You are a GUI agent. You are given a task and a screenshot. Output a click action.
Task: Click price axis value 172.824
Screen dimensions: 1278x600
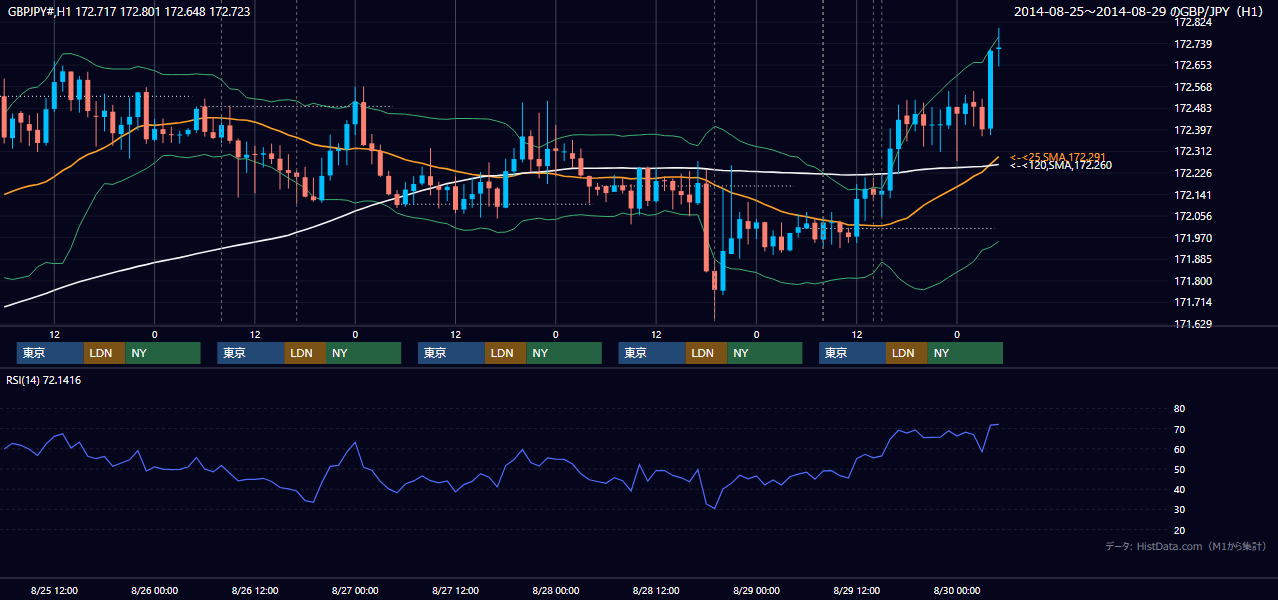(1193, 22)
